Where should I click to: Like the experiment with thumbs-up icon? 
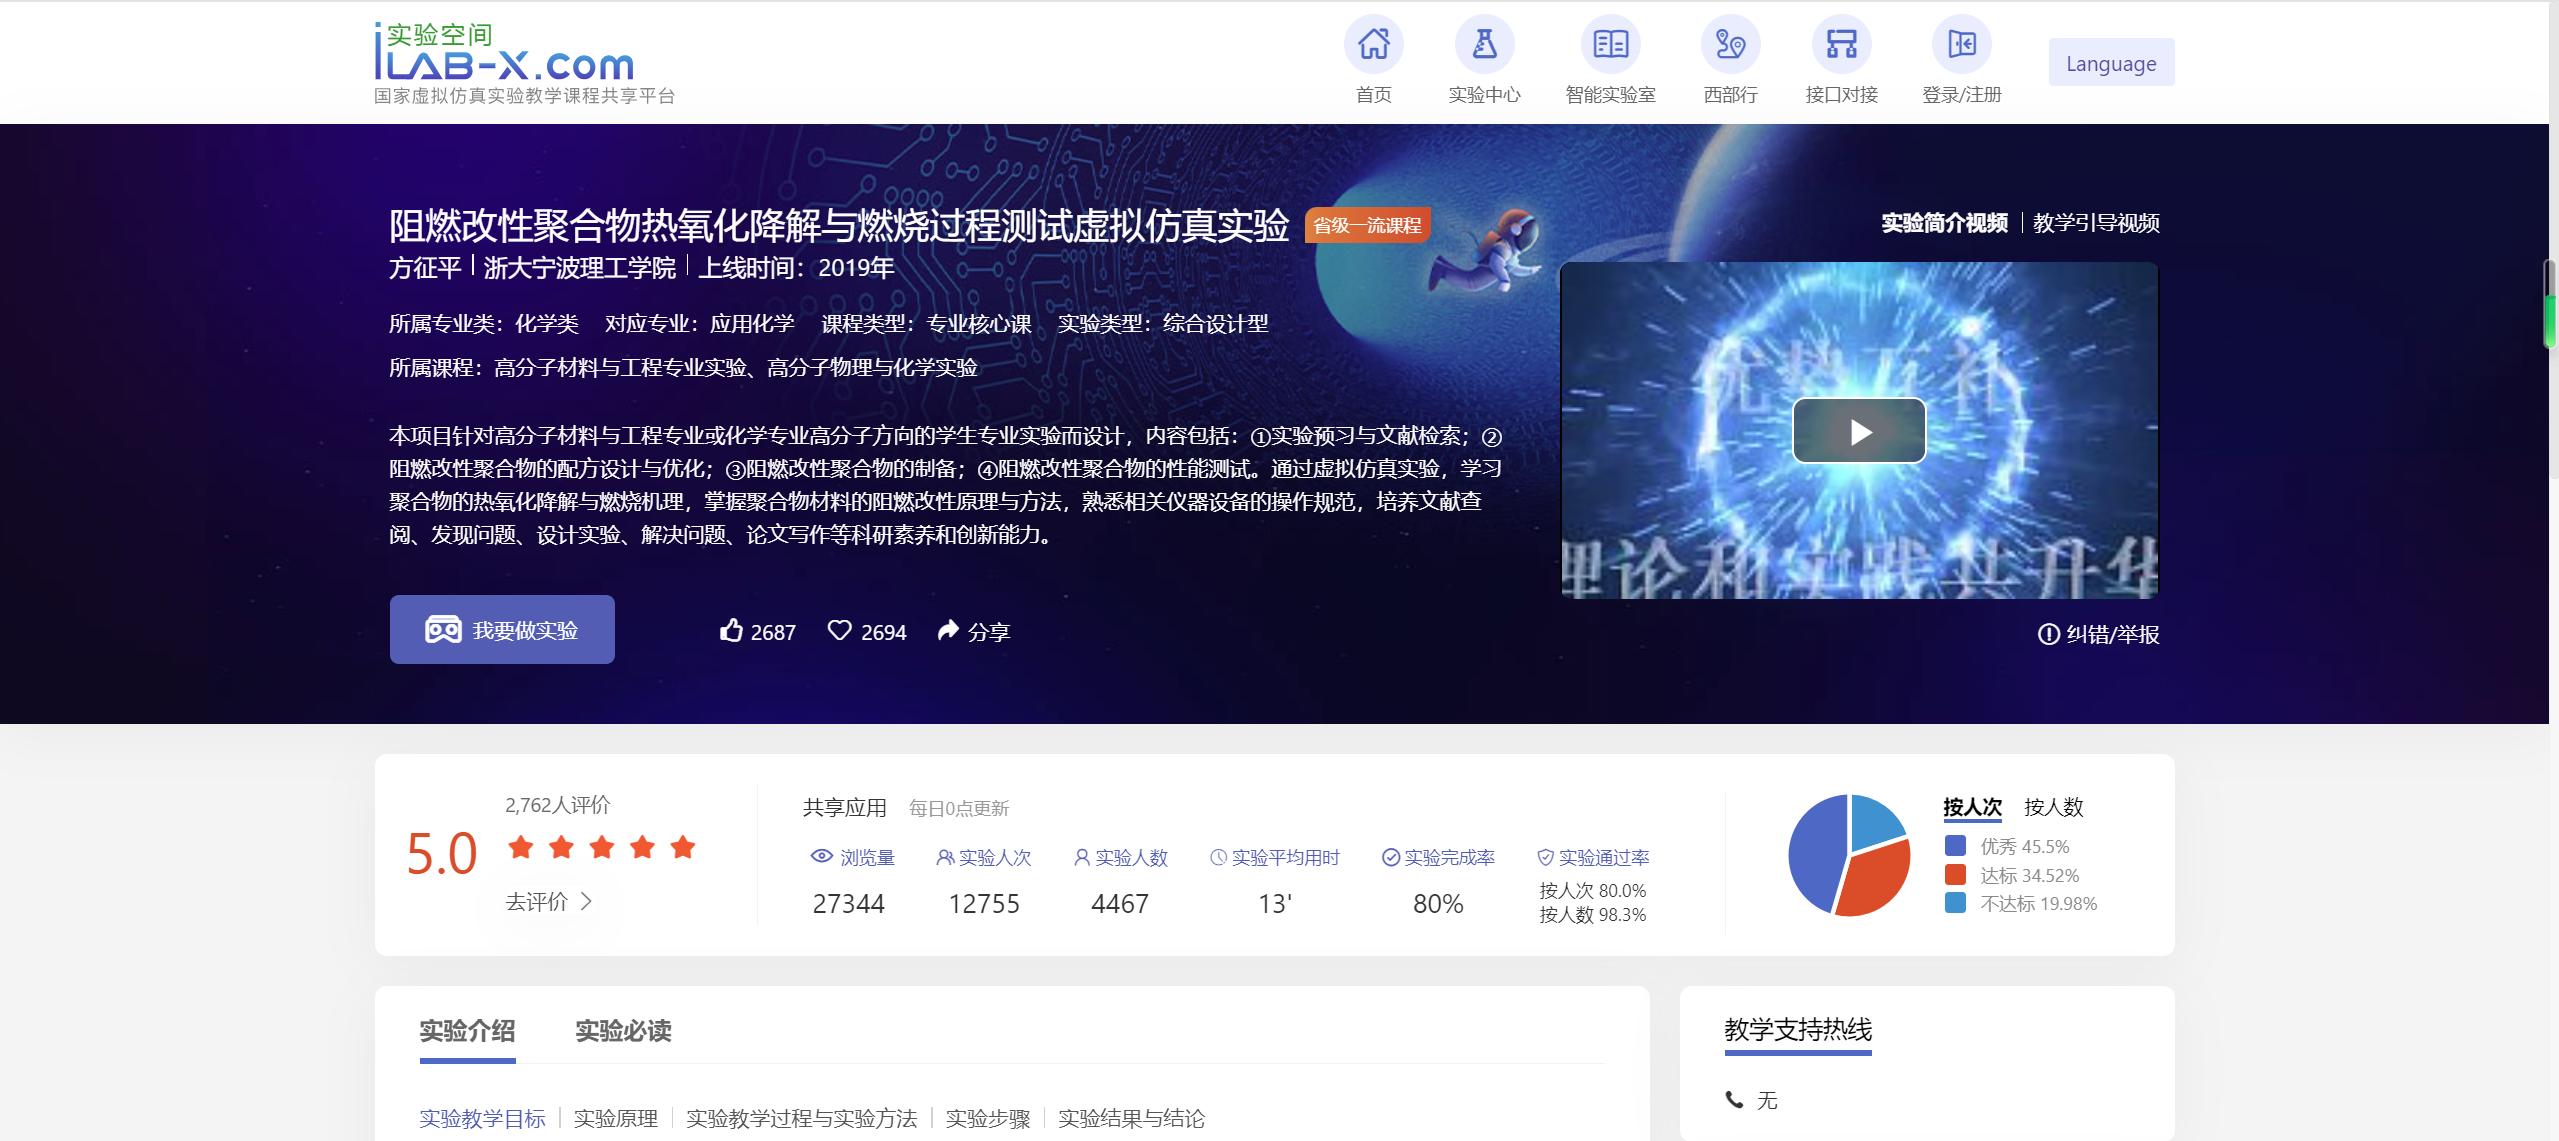click(732, 631)
